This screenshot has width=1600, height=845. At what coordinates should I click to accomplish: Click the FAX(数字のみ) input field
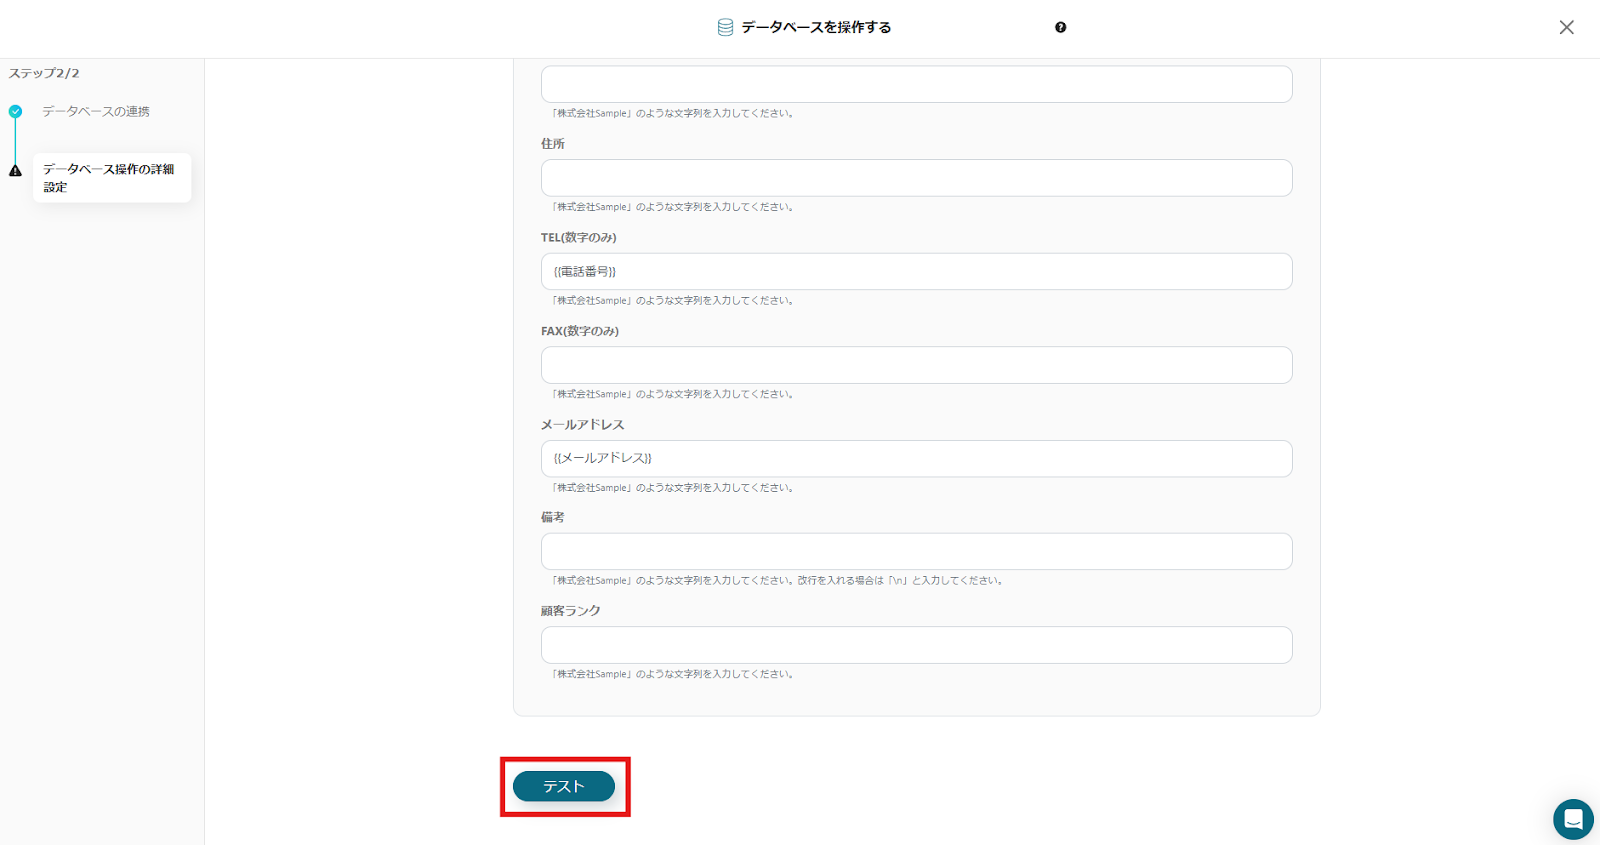[x=916, y=365]
